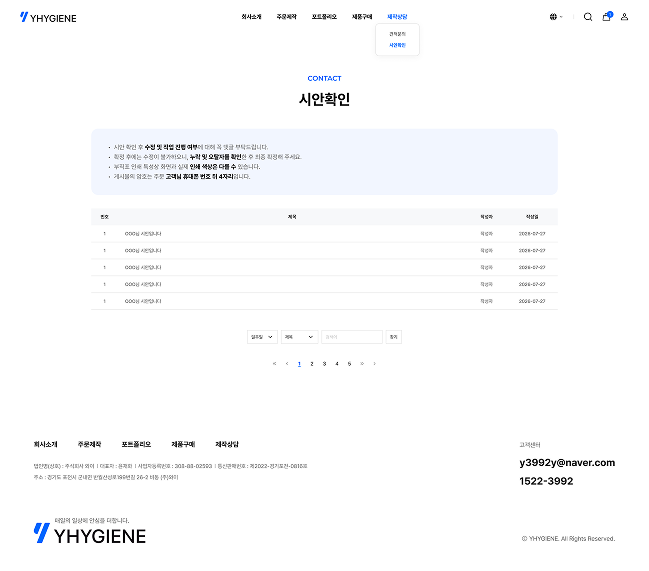Viewport: 649px width, 571px height.
Task: Click the 번호 column header
Action: coord(104,217)
